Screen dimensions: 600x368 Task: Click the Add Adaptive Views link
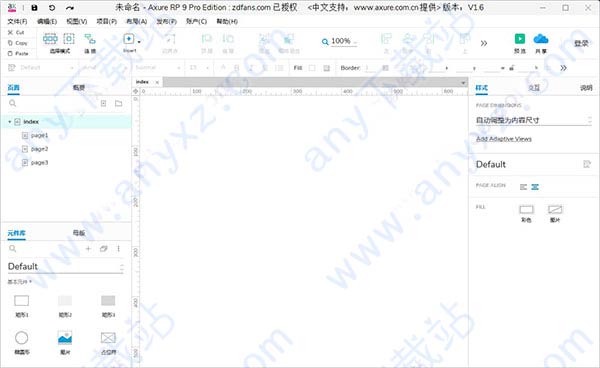pos(504,139)
